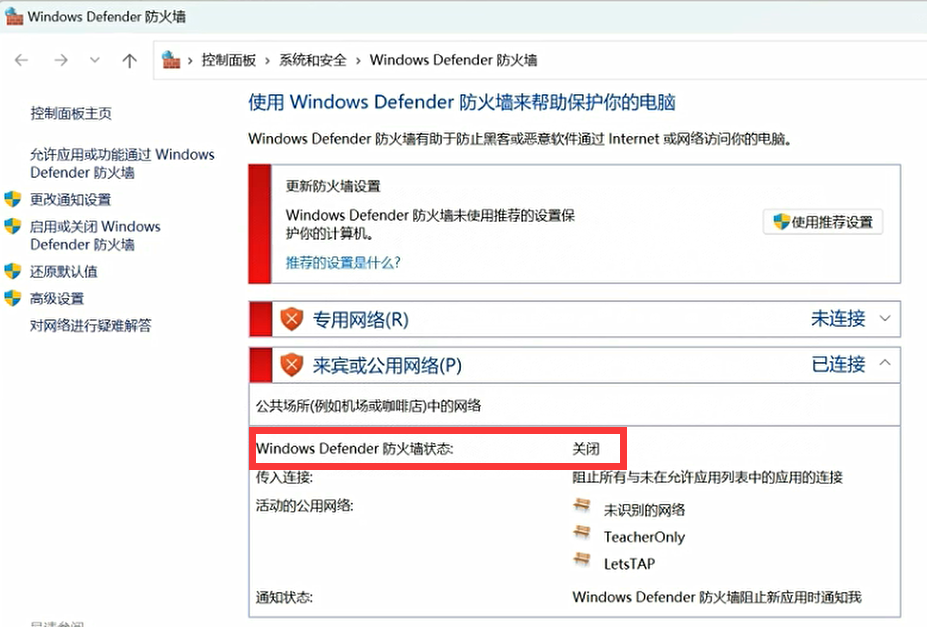Open 控制面板主页 link
The image size is (927, 627).
tap(71, 113)
